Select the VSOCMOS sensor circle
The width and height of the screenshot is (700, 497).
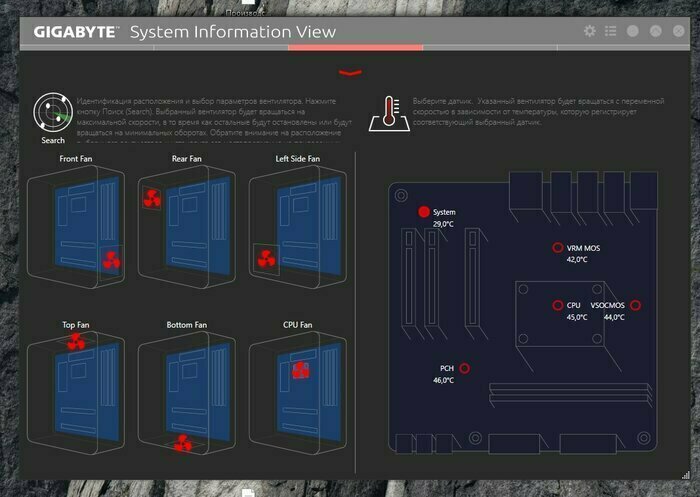point(635,305)
